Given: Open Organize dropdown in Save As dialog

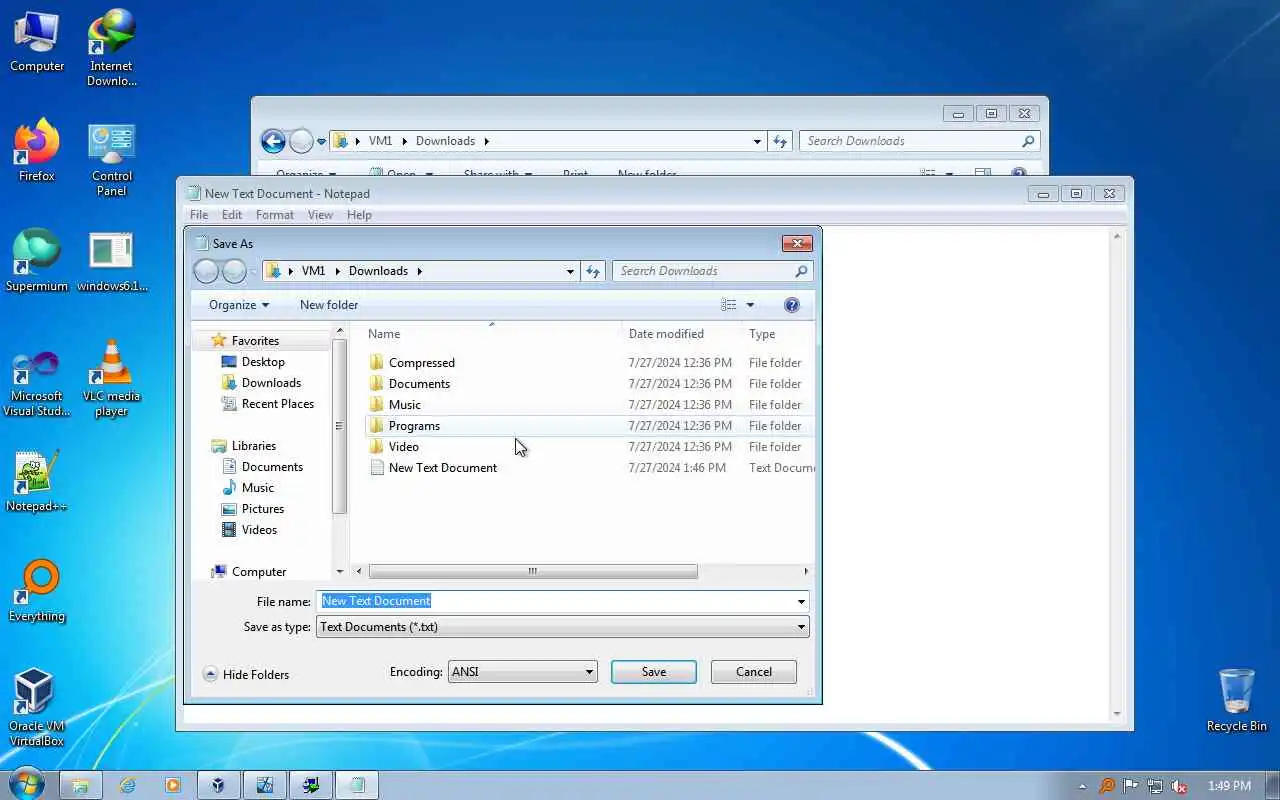Looking at the screenshot, I should click(239, 305).
